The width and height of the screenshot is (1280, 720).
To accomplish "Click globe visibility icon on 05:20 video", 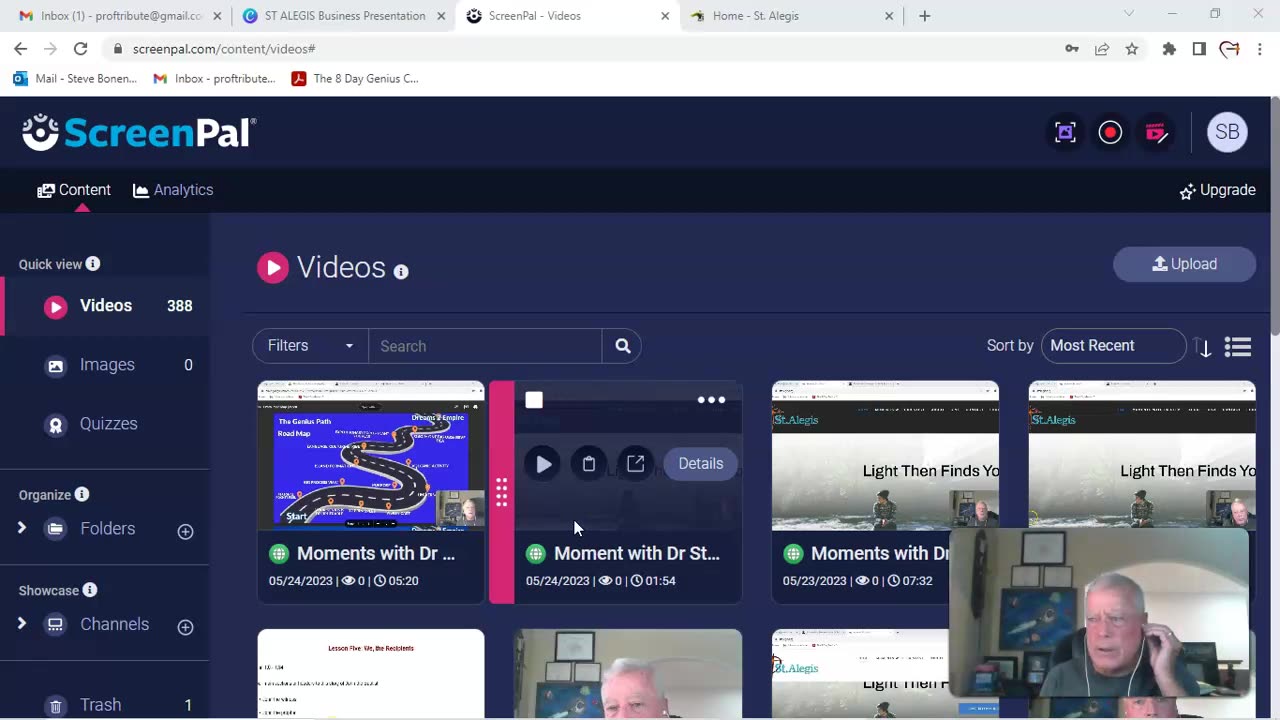I will pyautogui.click(x=279, y=553).
